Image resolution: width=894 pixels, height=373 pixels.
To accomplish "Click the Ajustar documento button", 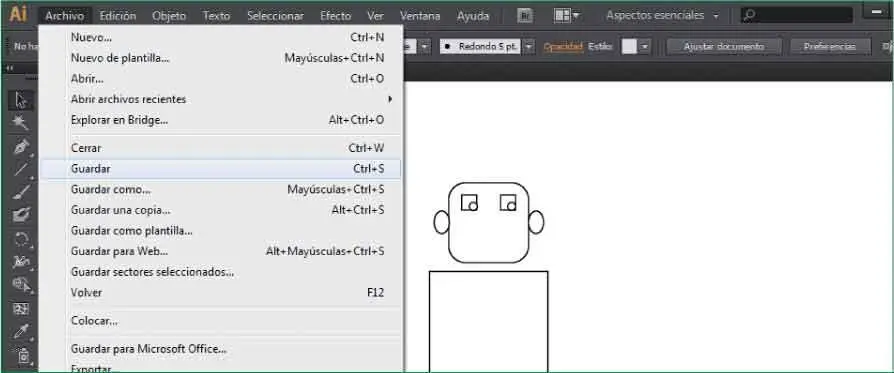I will [724, 47].
